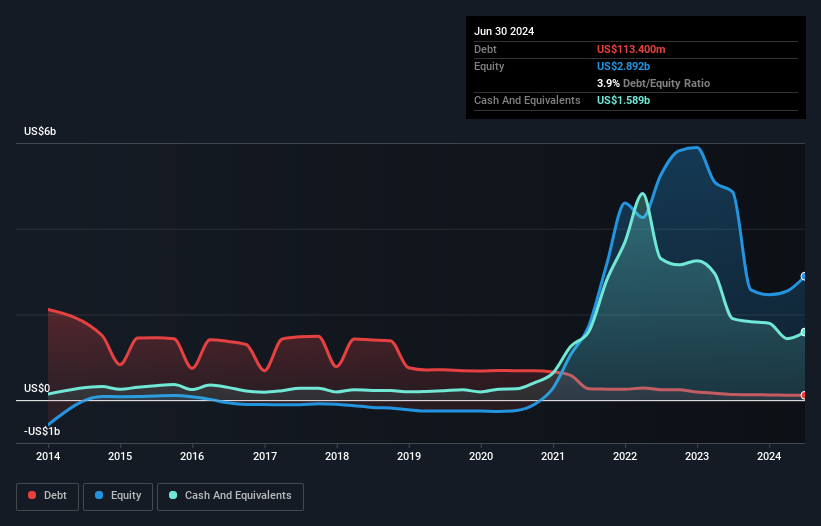Viewport: 821px width, 526px height.
Task: Click the Jun 30 2024 tooltip date
Action: pos(504,31)
